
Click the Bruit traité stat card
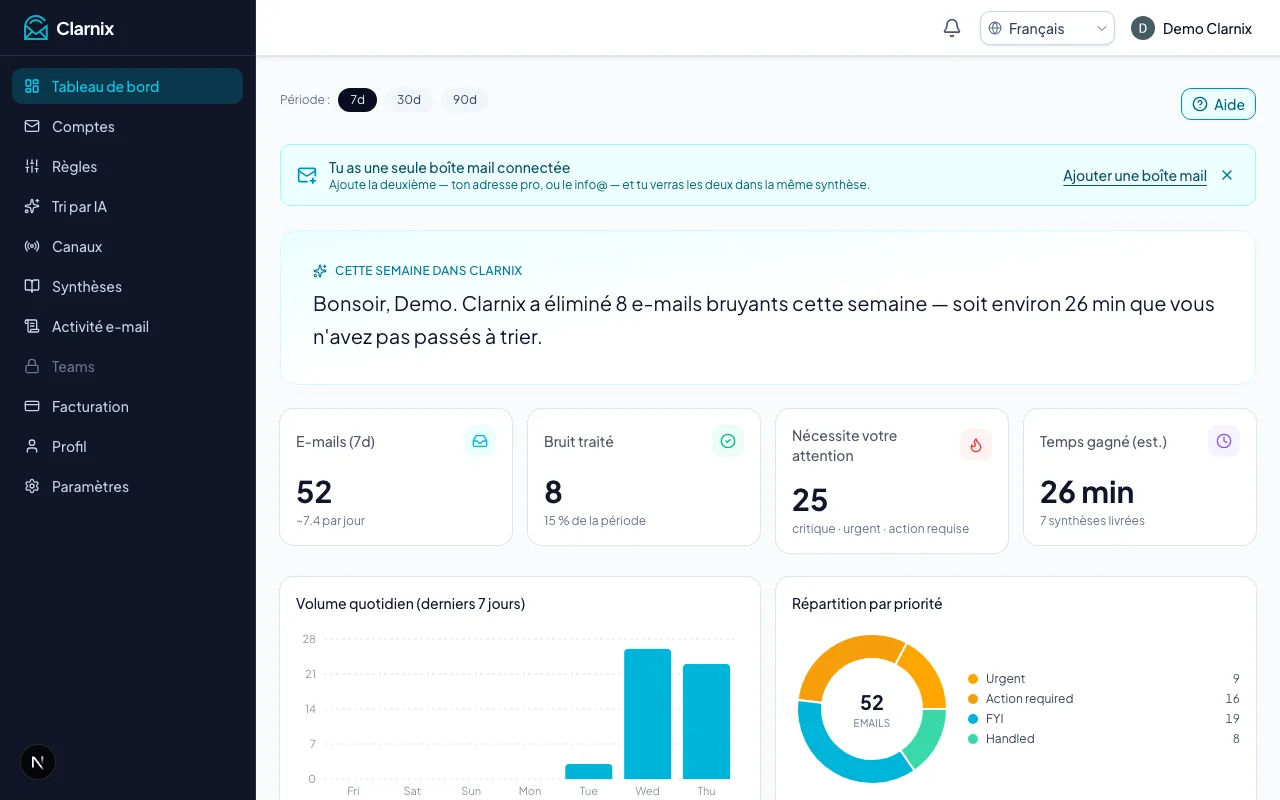tap(644, 477)
